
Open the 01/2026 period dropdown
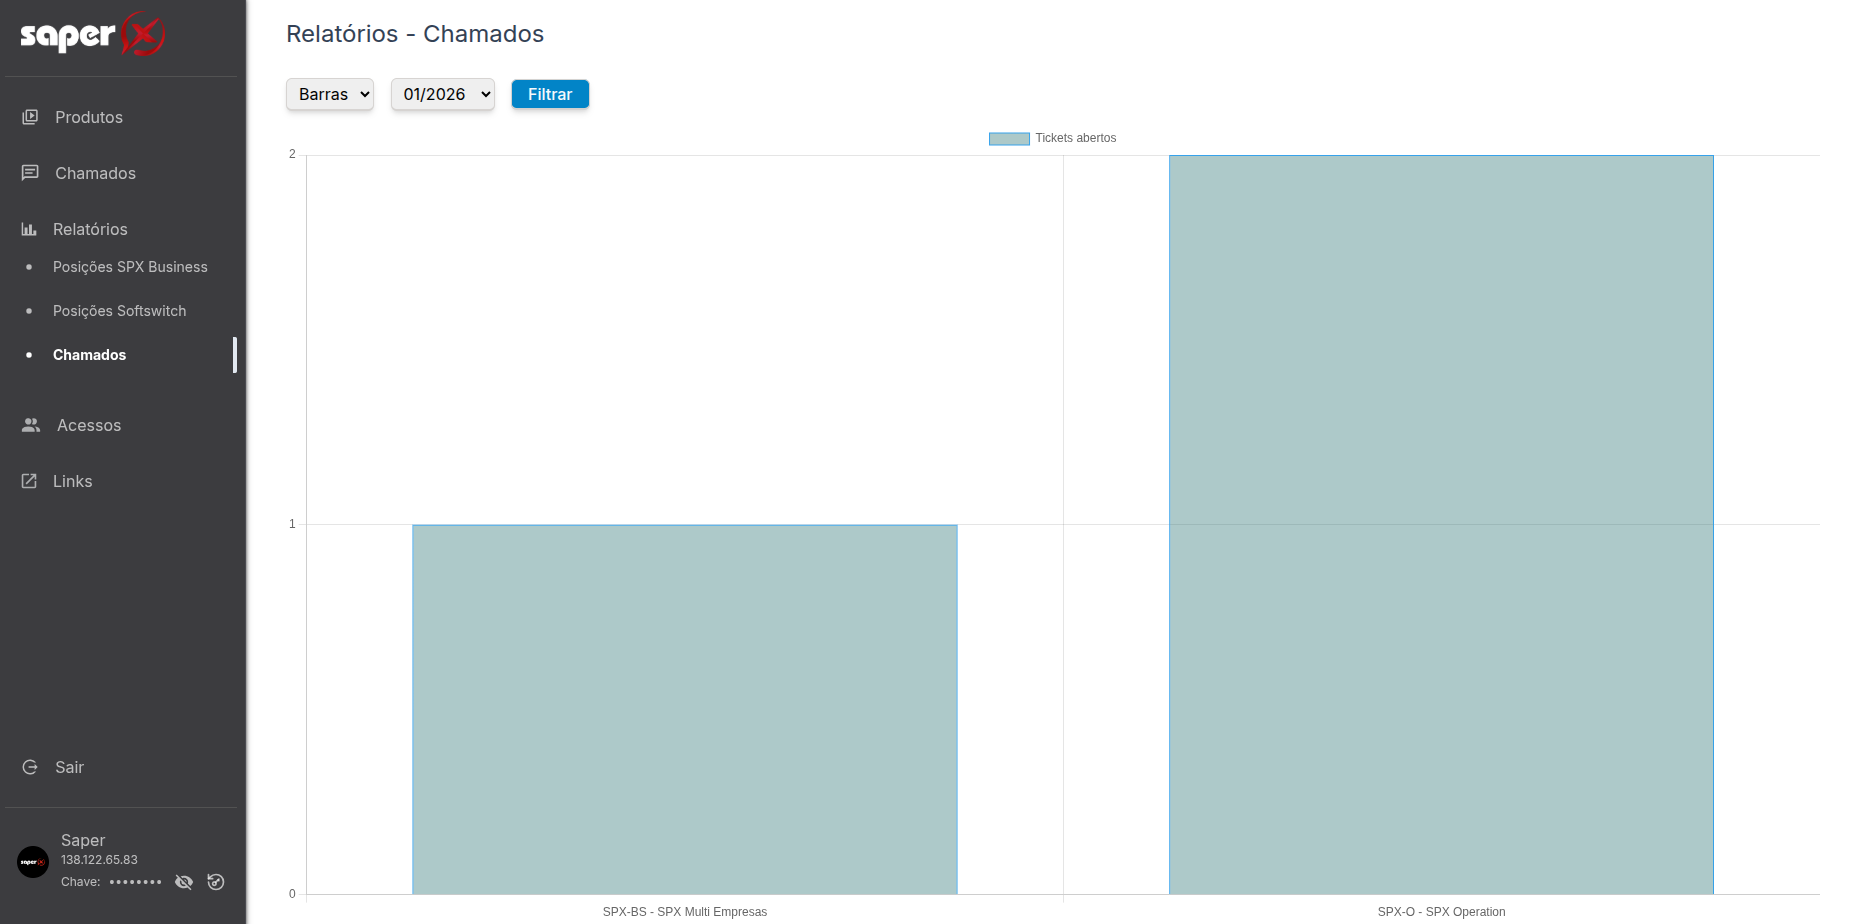(443, 94)
